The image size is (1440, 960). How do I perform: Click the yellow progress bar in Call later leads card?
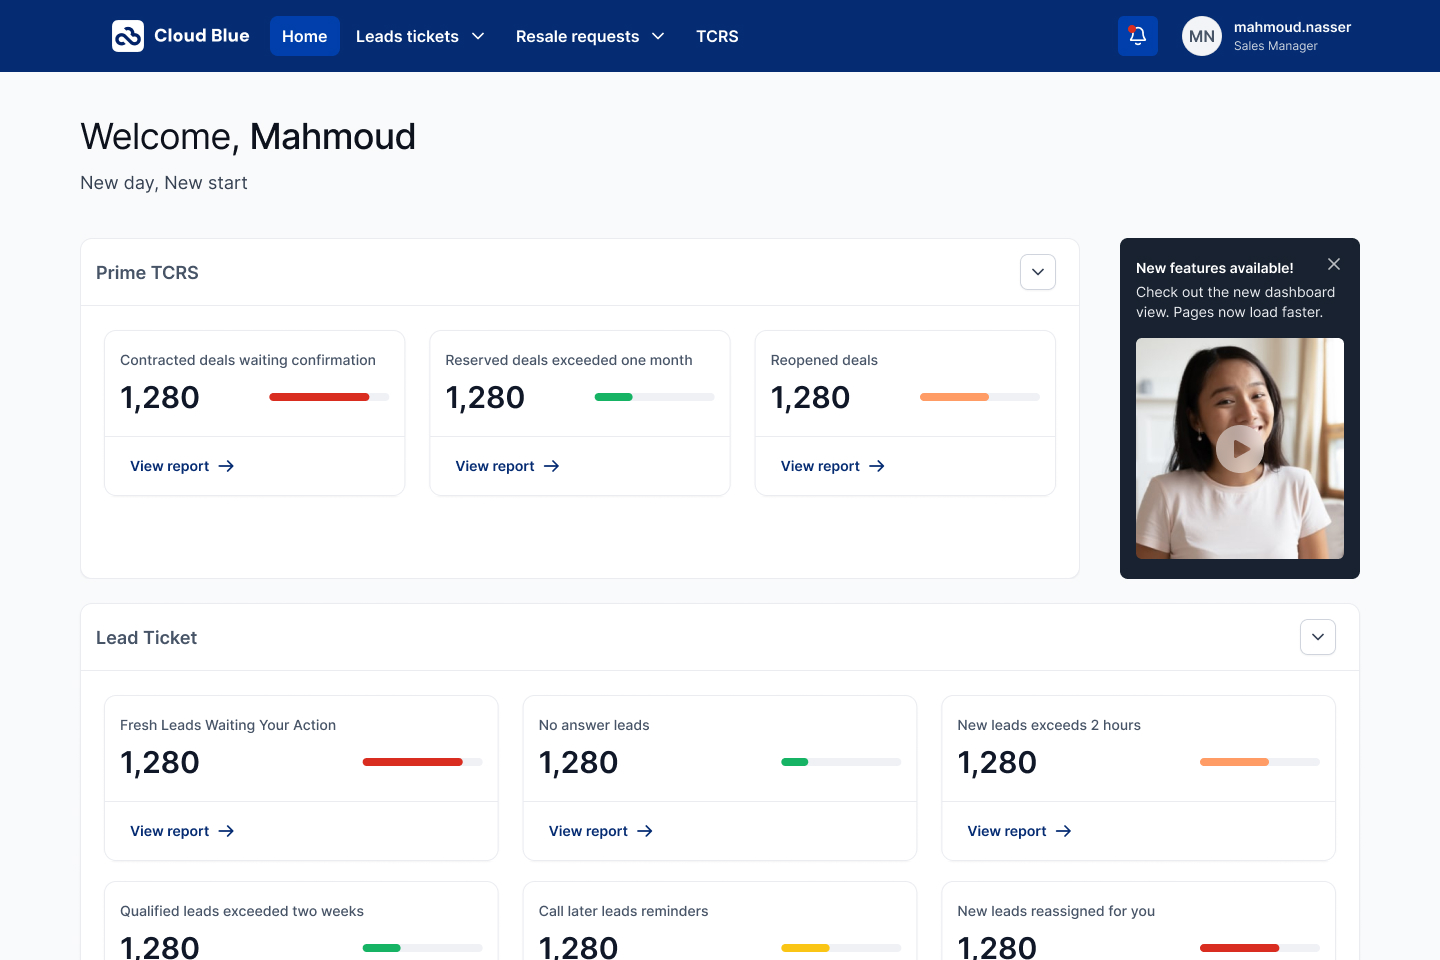841,948
